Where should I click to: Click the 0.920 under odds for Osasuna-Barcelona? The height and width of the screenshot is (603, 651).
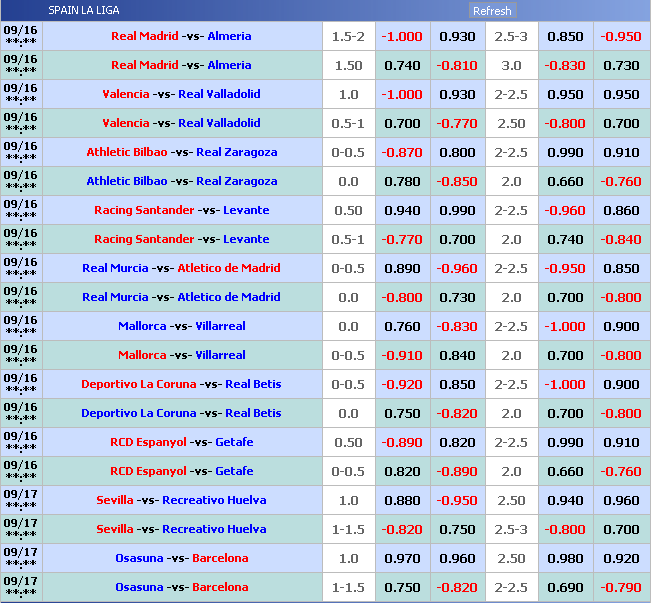[x=621, y=558]
